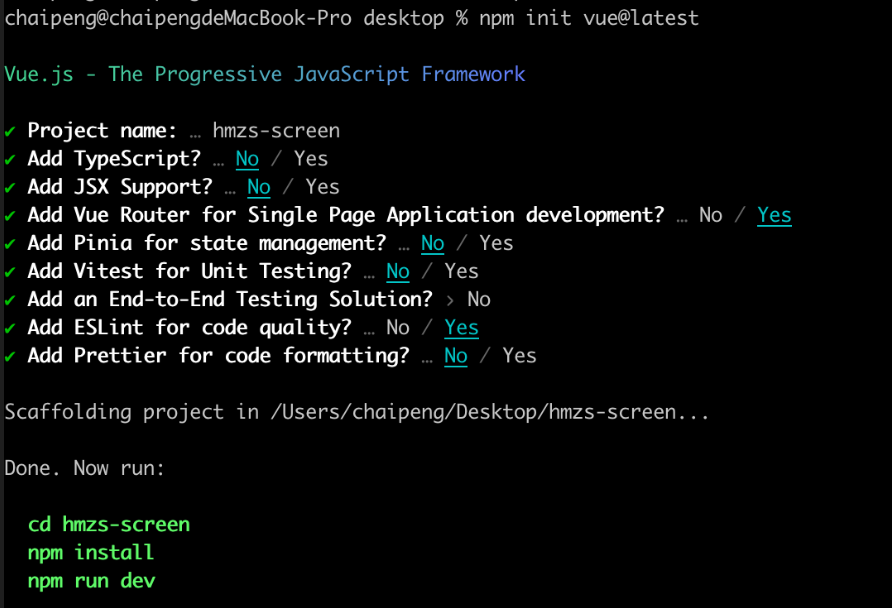The image size is (892, 608).
Task: Click the 'Project name:' prompt label
Action: click(102, 131)
